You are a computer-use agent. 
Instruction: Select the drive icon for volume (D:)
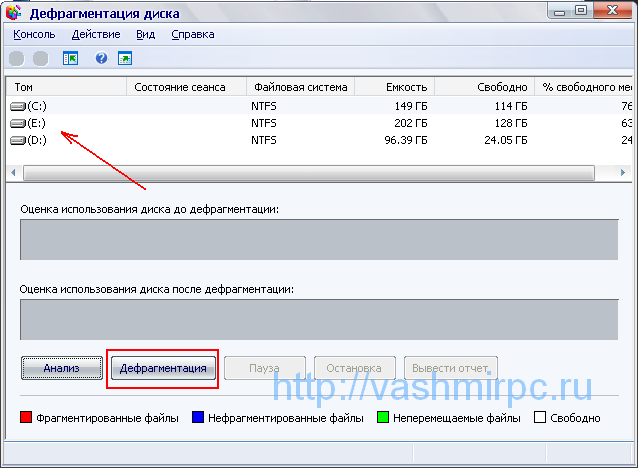[x=17, y=141]
